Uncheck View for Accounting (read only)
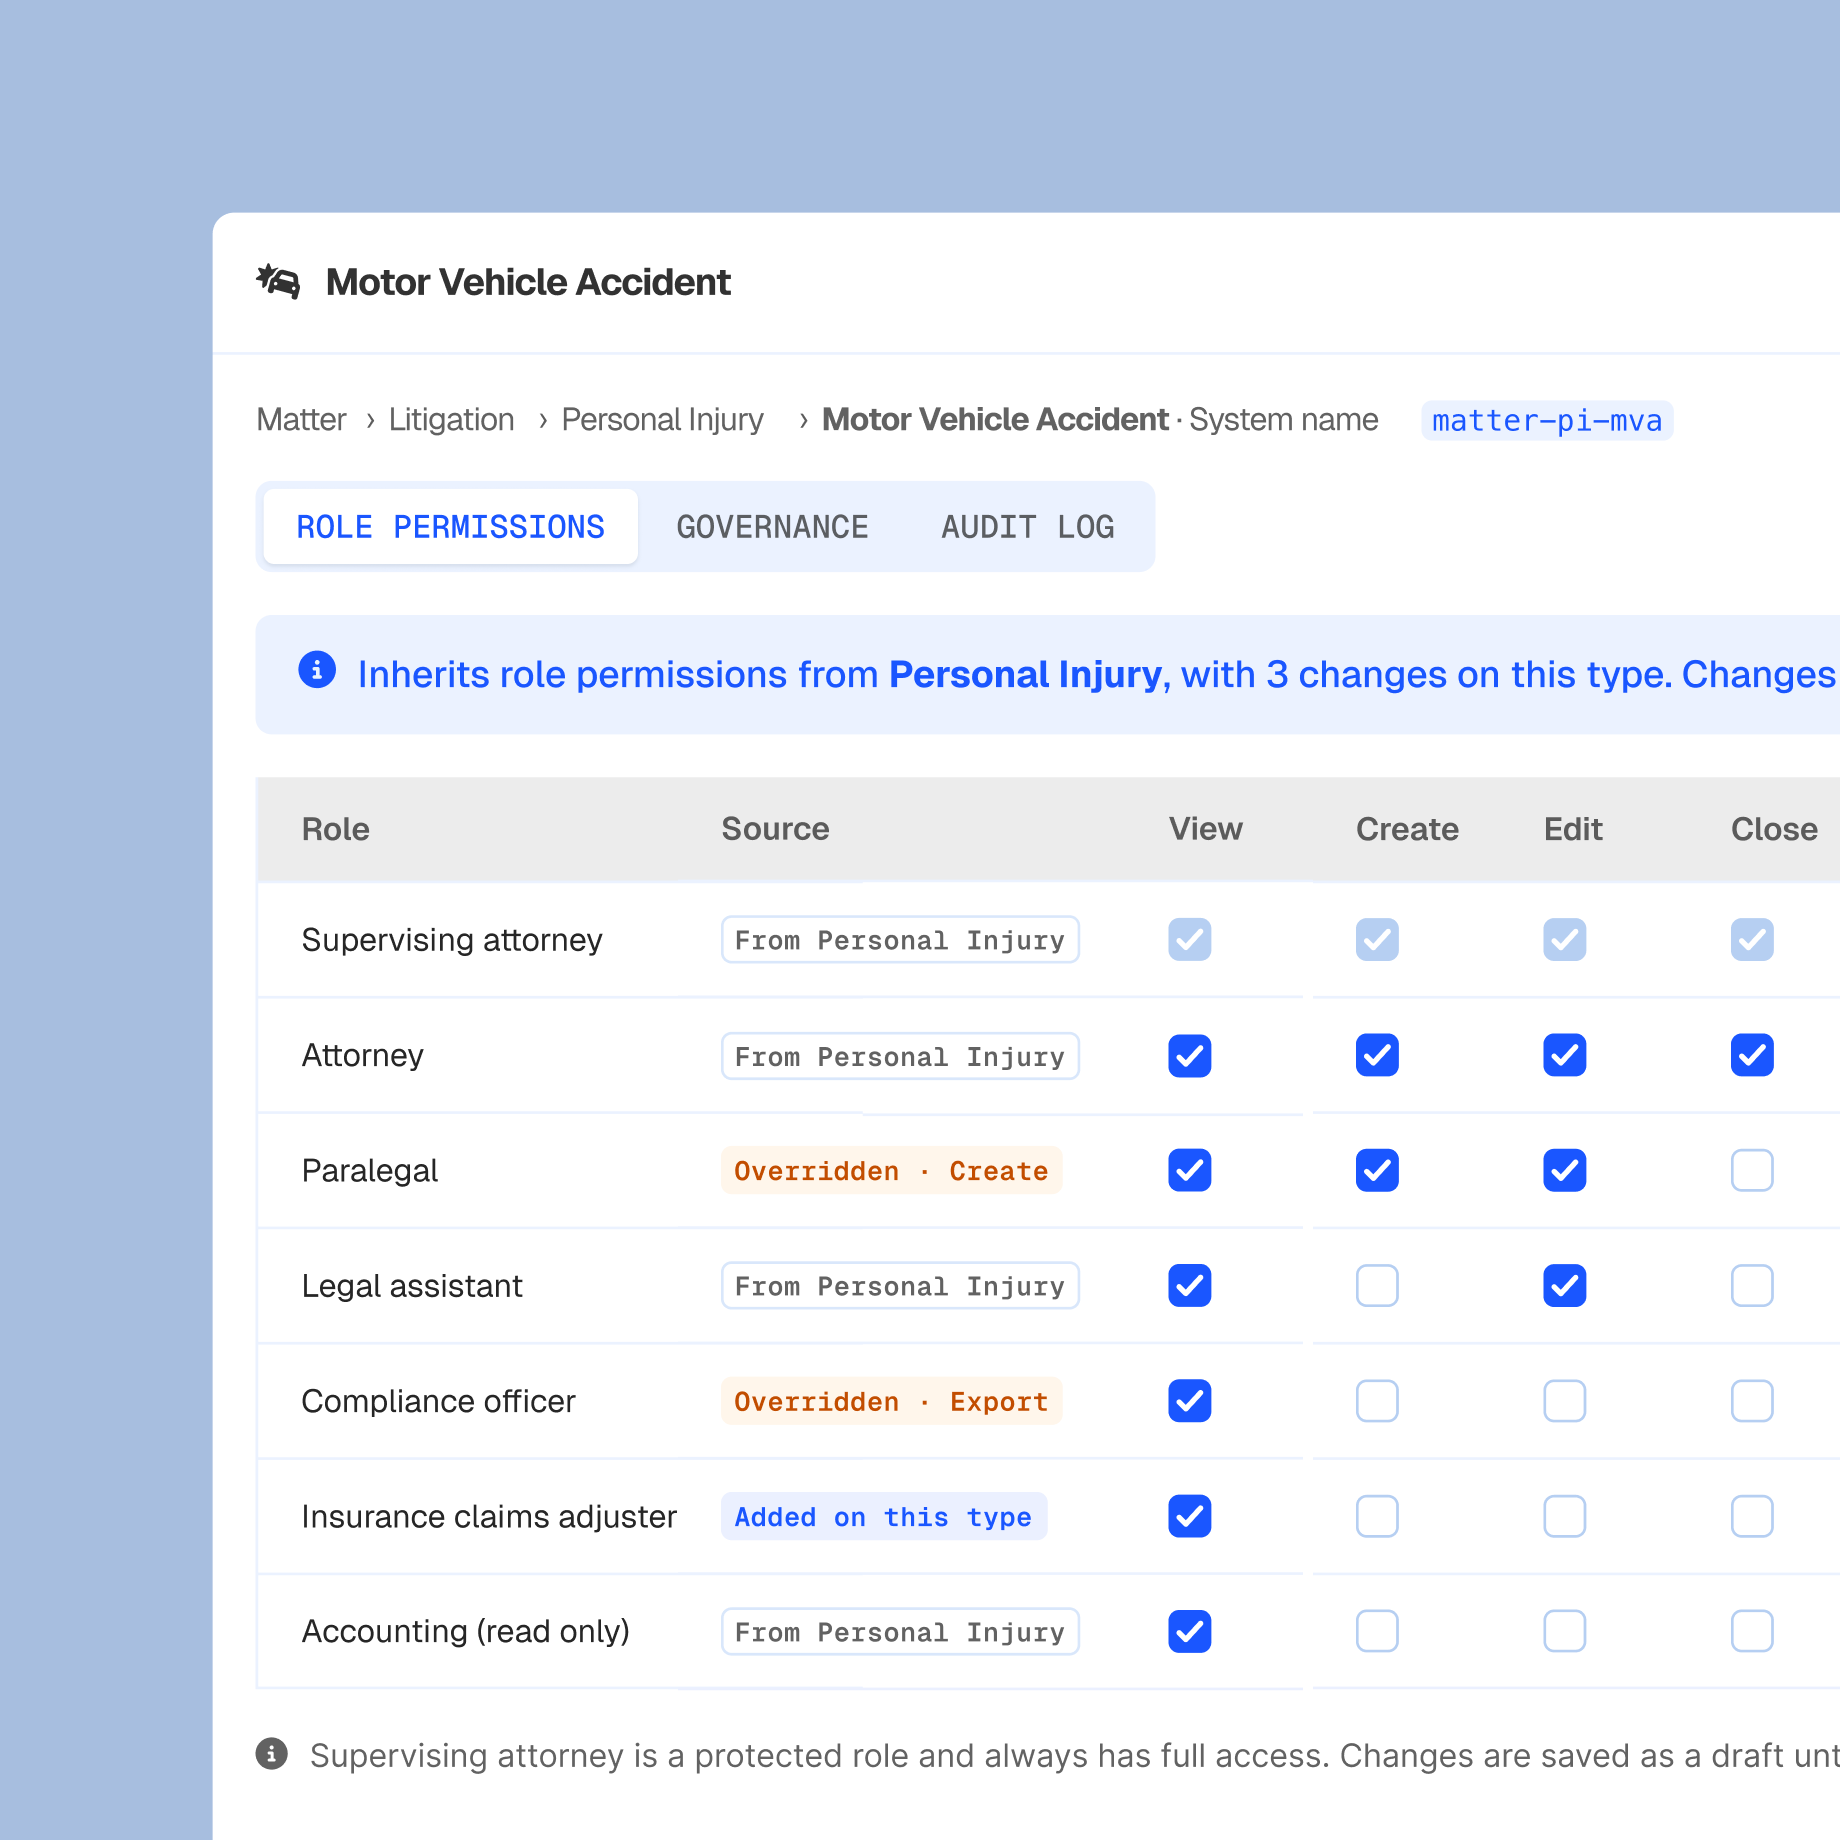 pyautogui.click(x=1190, y=1631)
